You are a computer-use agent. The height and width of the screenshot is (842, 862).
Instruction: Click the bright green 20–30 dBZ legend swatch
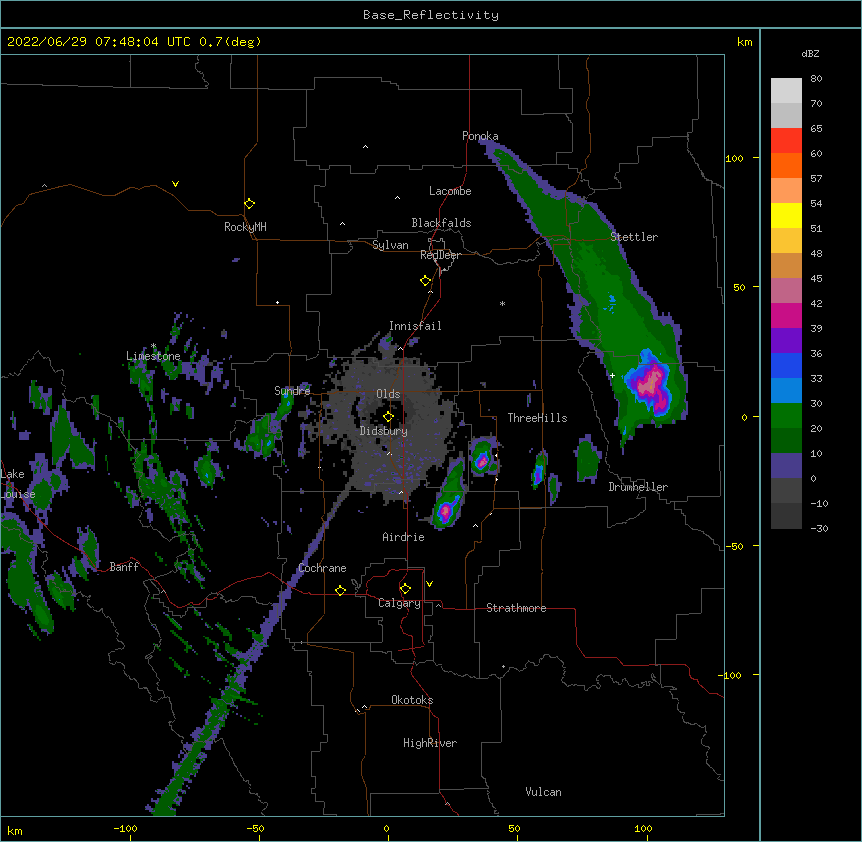[x=786, y=416]
